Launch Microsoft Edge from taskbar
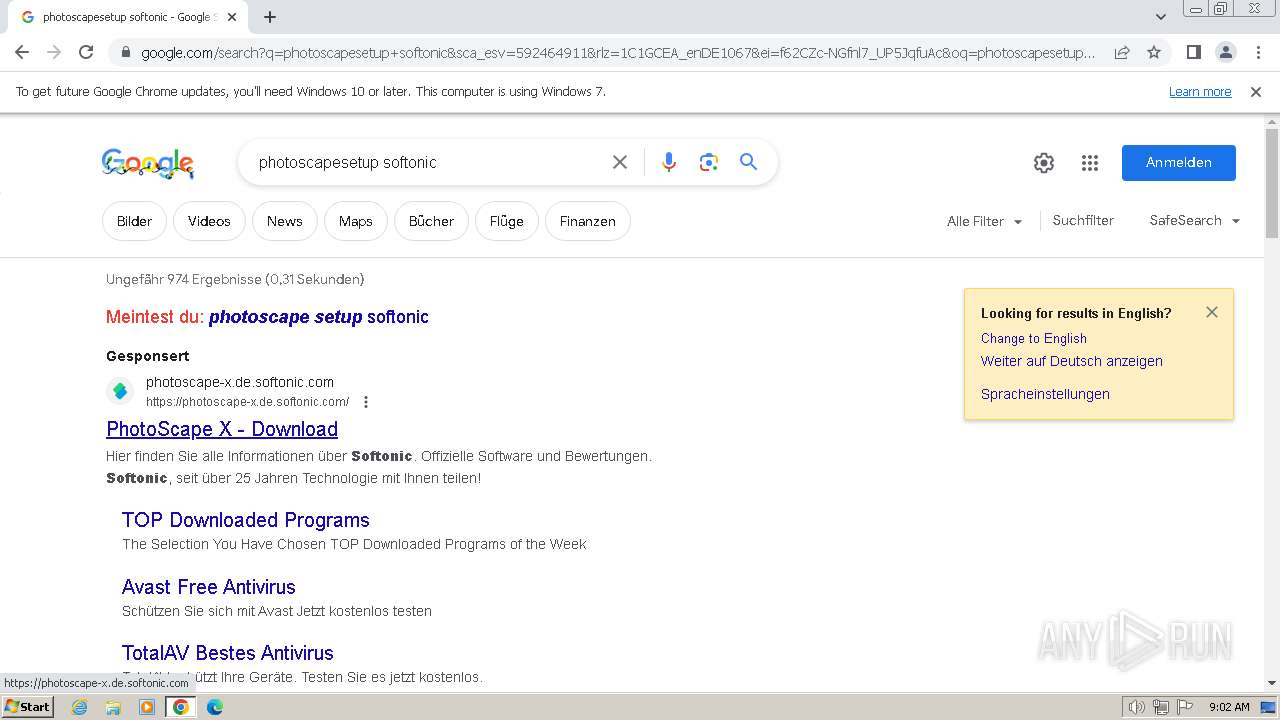 tap(214, 707)
